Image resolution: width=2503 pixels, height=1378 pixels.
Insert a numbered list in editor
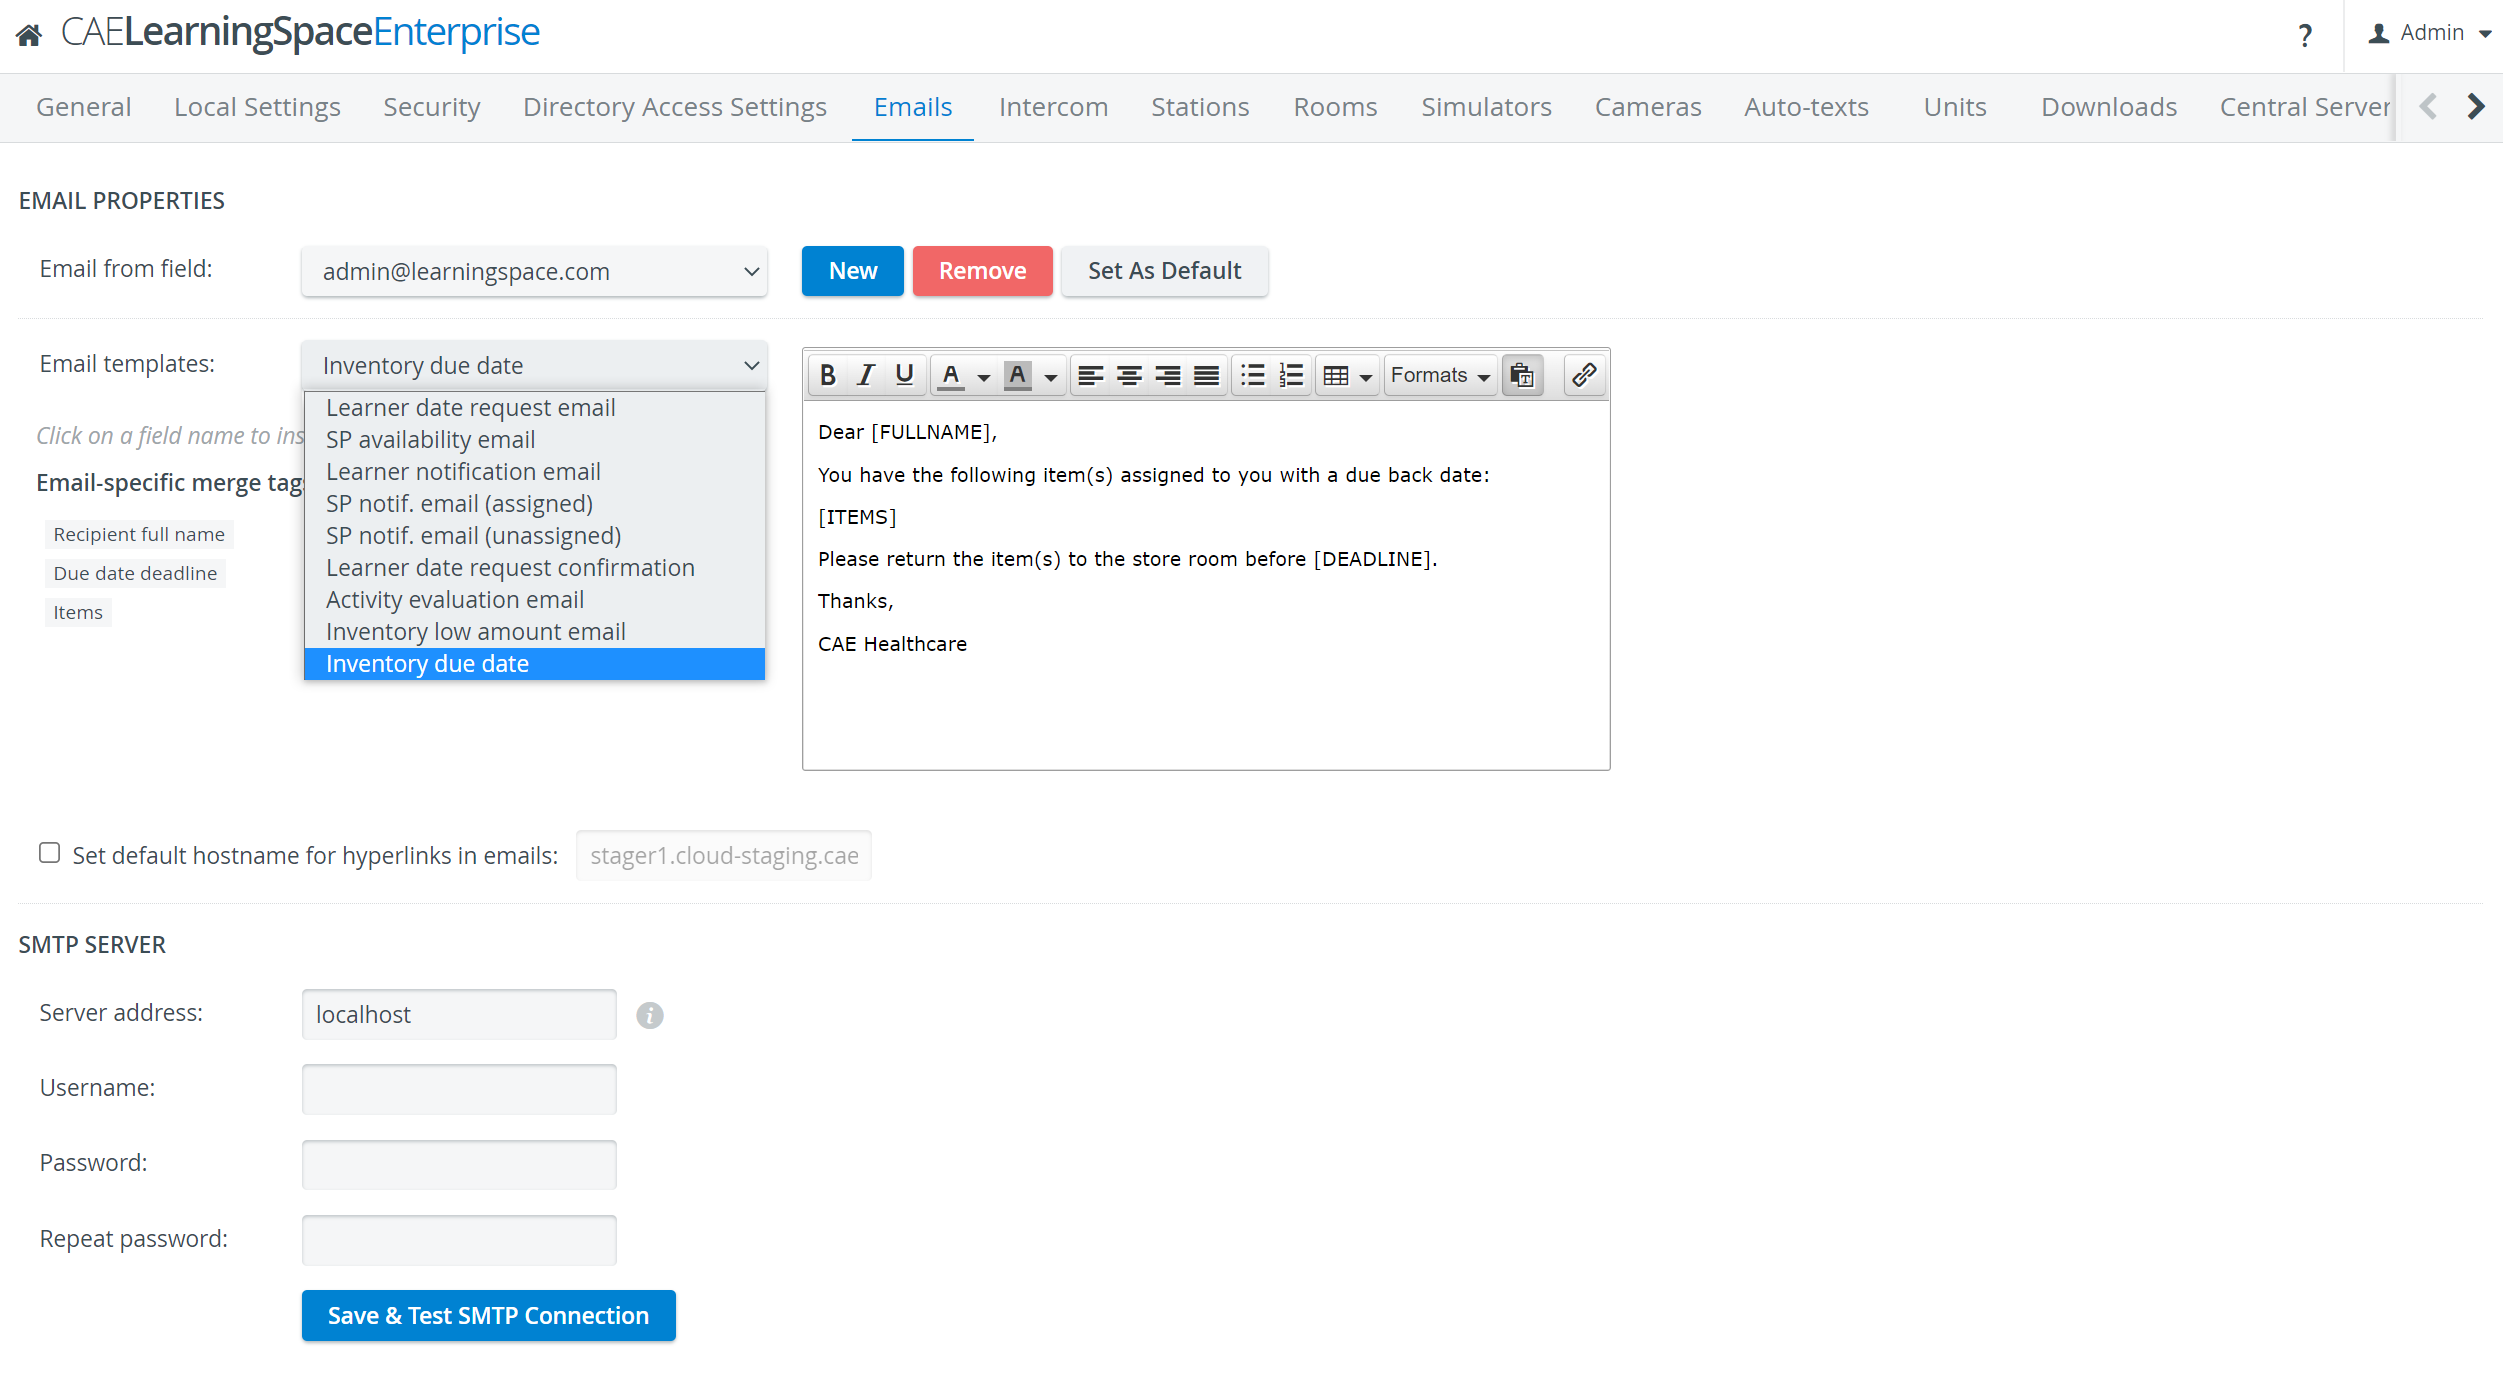(1291, 375)
